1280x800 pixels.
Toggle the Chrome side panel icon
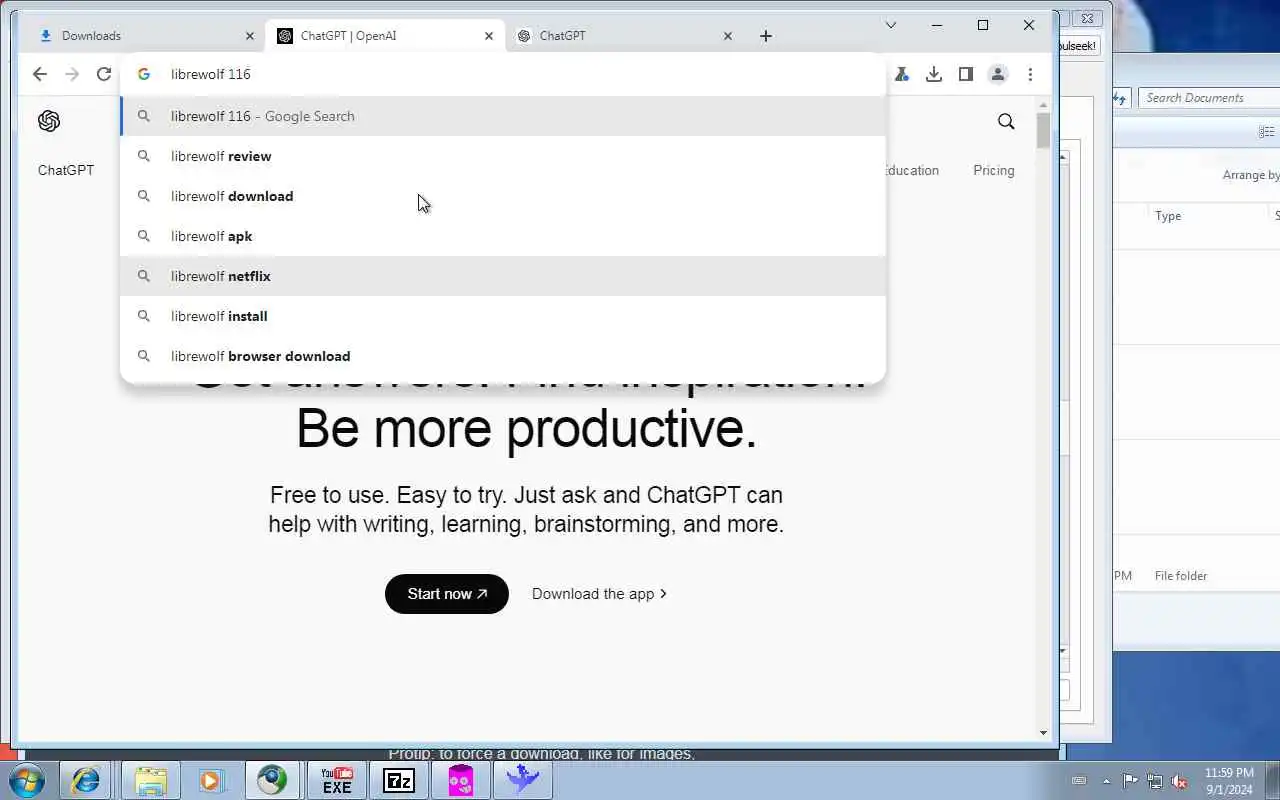[966, 74]
